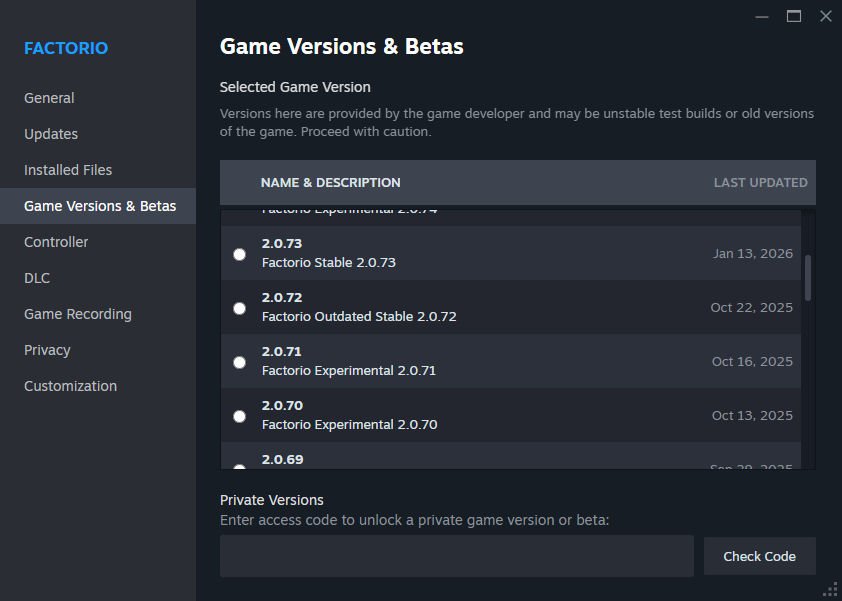Click the FACTORIO title in the sidebar
This screenshot has width=842, height=601.
65,47
